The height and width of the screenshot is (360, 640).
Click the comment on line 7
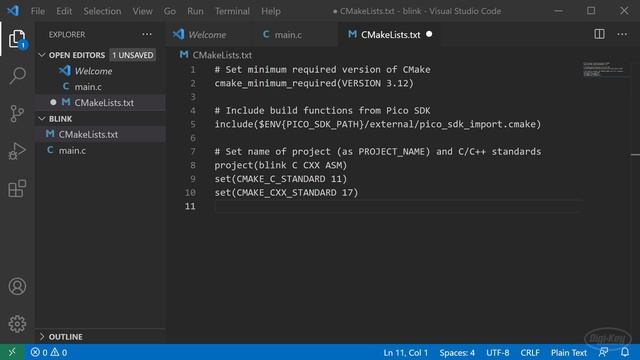[x=378, y=151]
